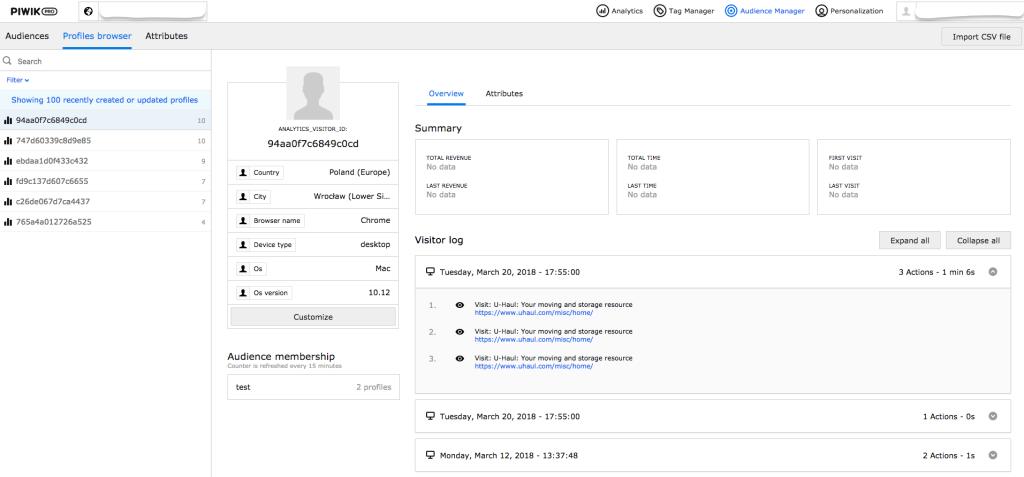This screenshot has height=477, width=1024.
Task: Expand the Monday, March 12 session chevron
Action: point(993,455)
